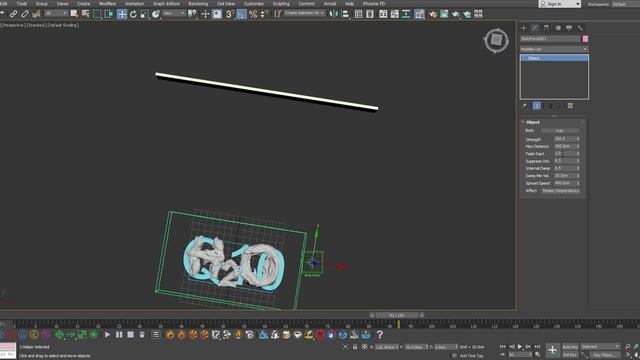Open the Group menu
The height and width of the screenshot is (360, 640).
pos(42,4)
